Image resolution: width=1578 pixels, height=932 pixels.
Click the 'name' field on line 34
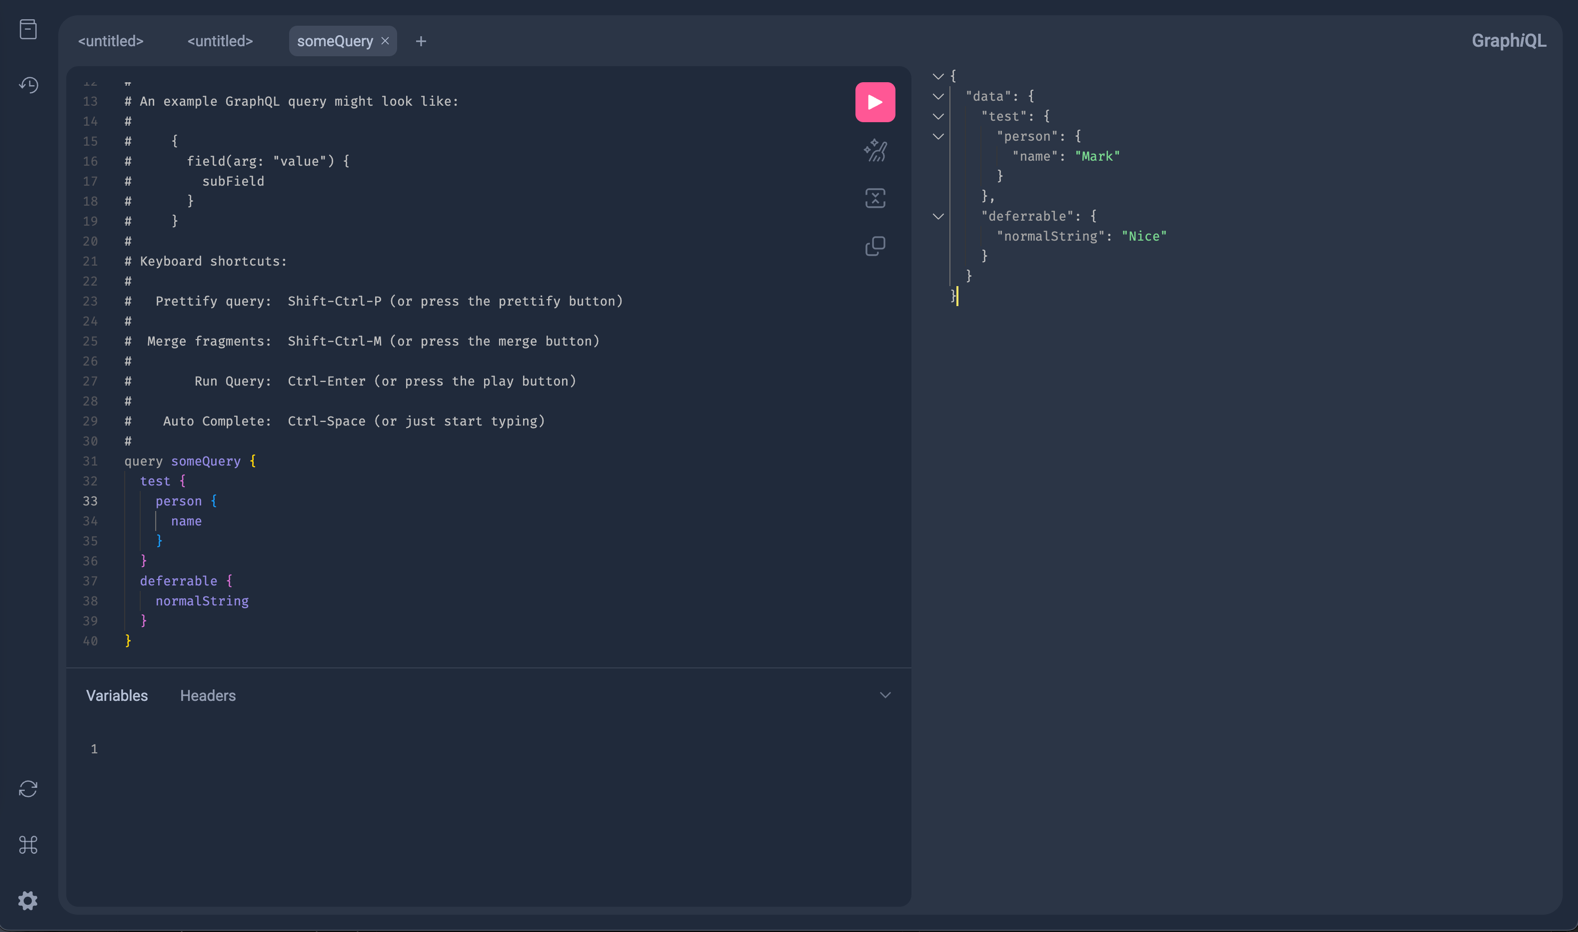pyautogui.click(x=186, y=521)
